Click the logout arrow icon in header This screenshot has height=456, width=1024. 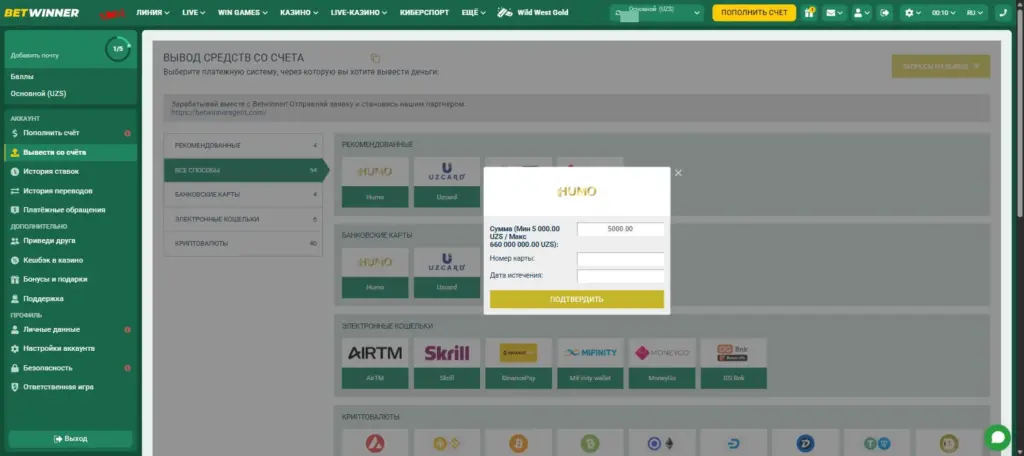(885, 12)
